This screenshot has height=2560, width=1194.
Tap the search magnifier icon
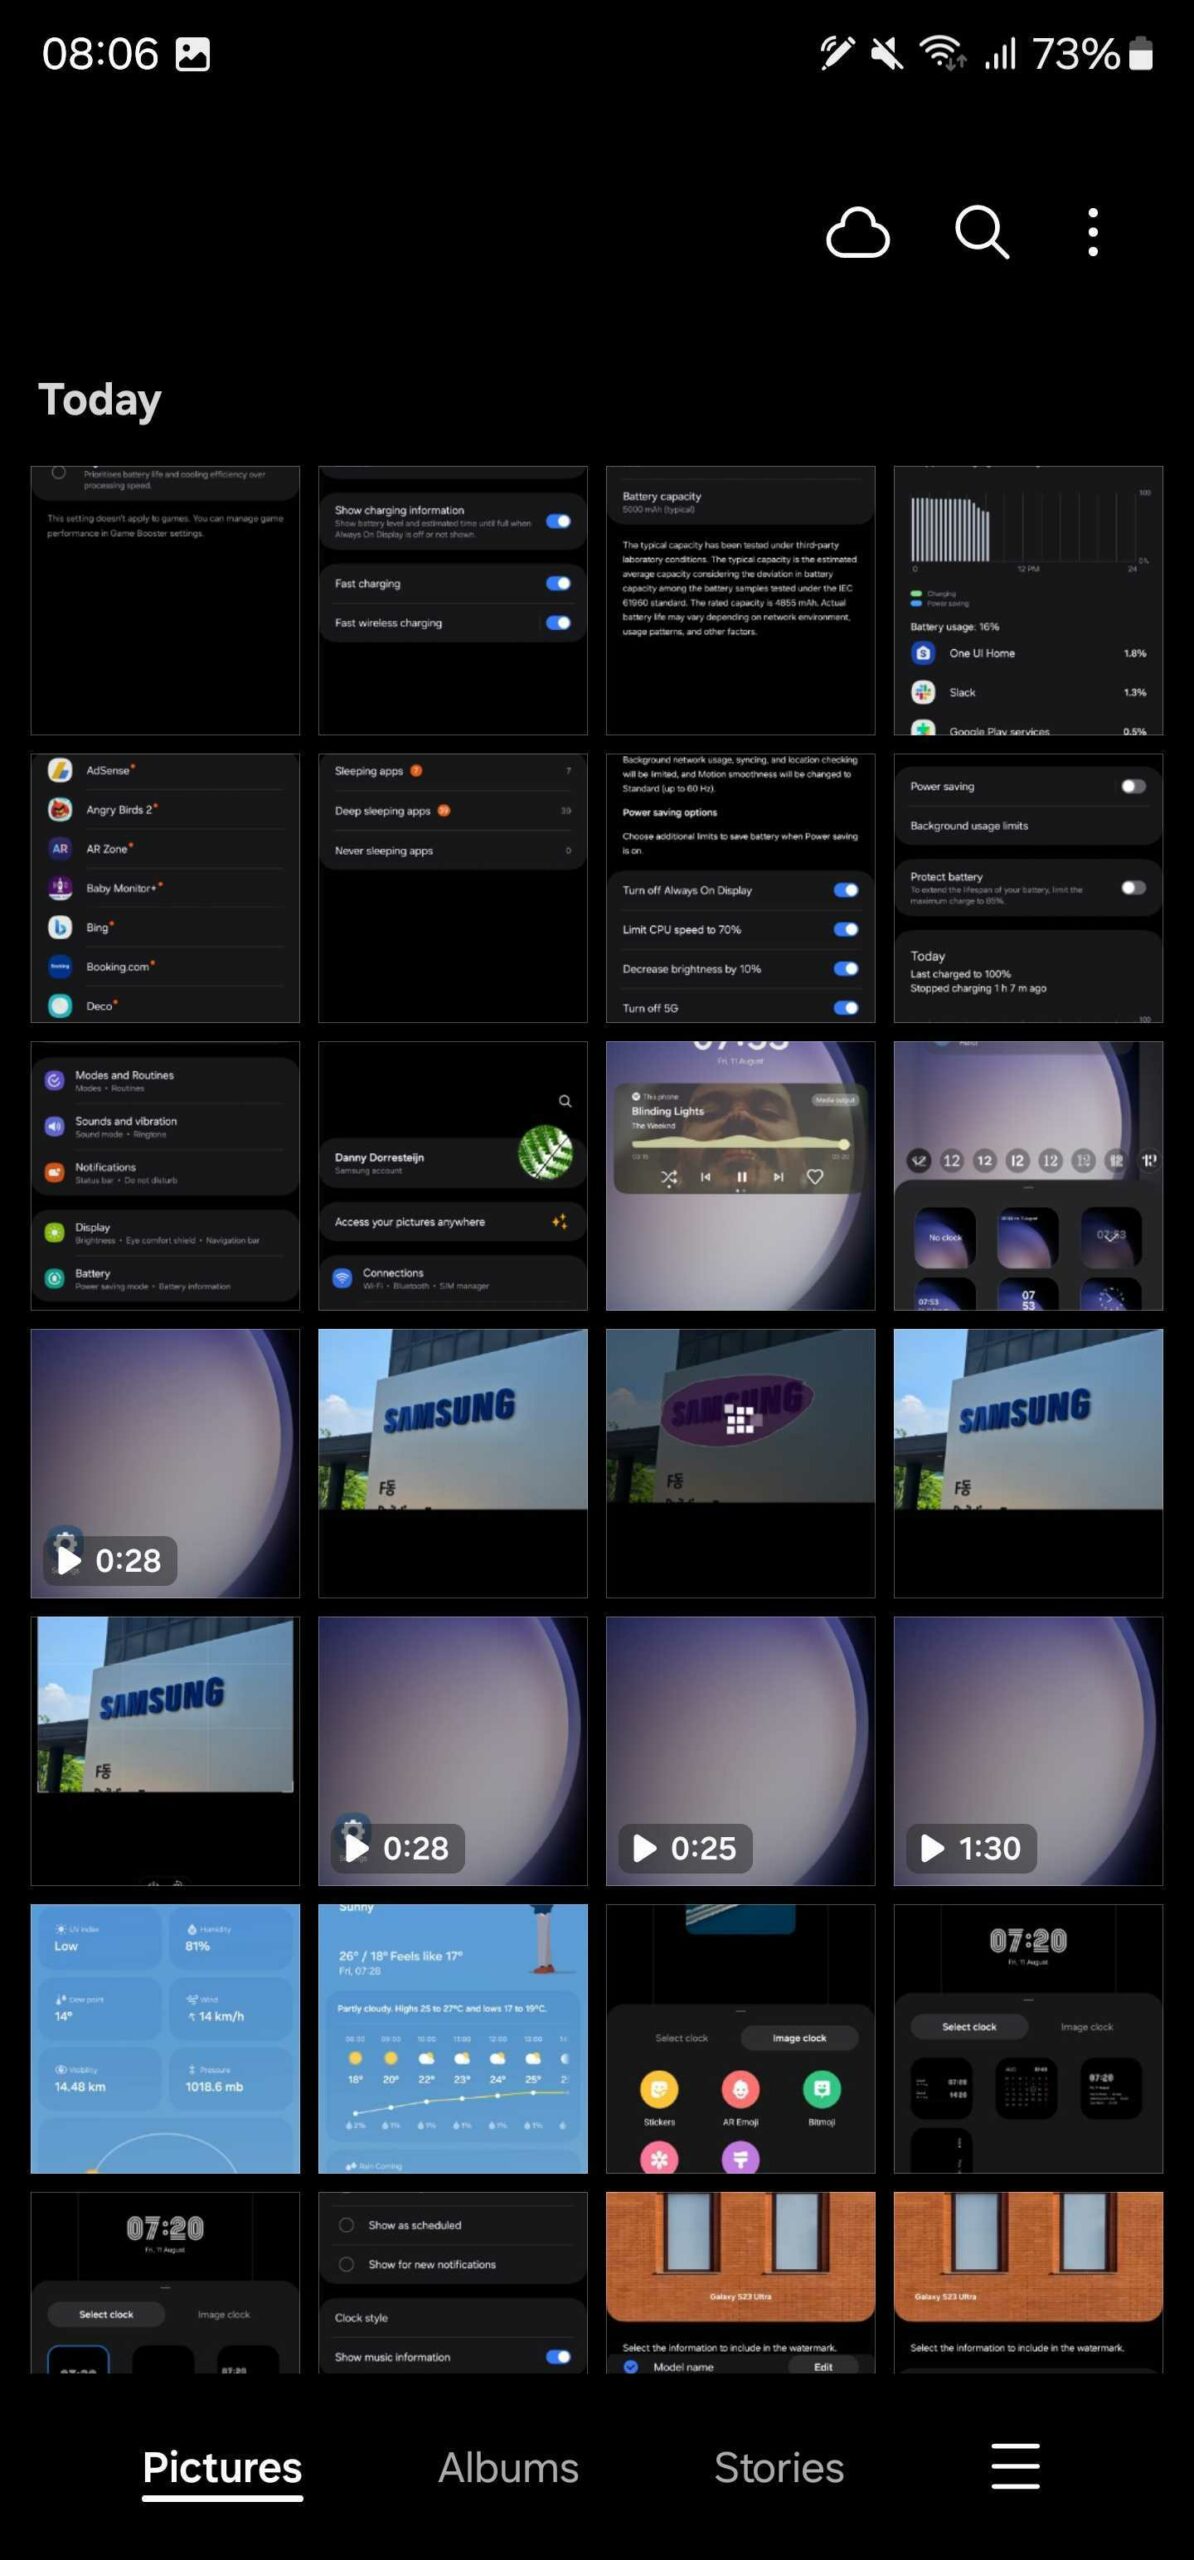[981, 233]
